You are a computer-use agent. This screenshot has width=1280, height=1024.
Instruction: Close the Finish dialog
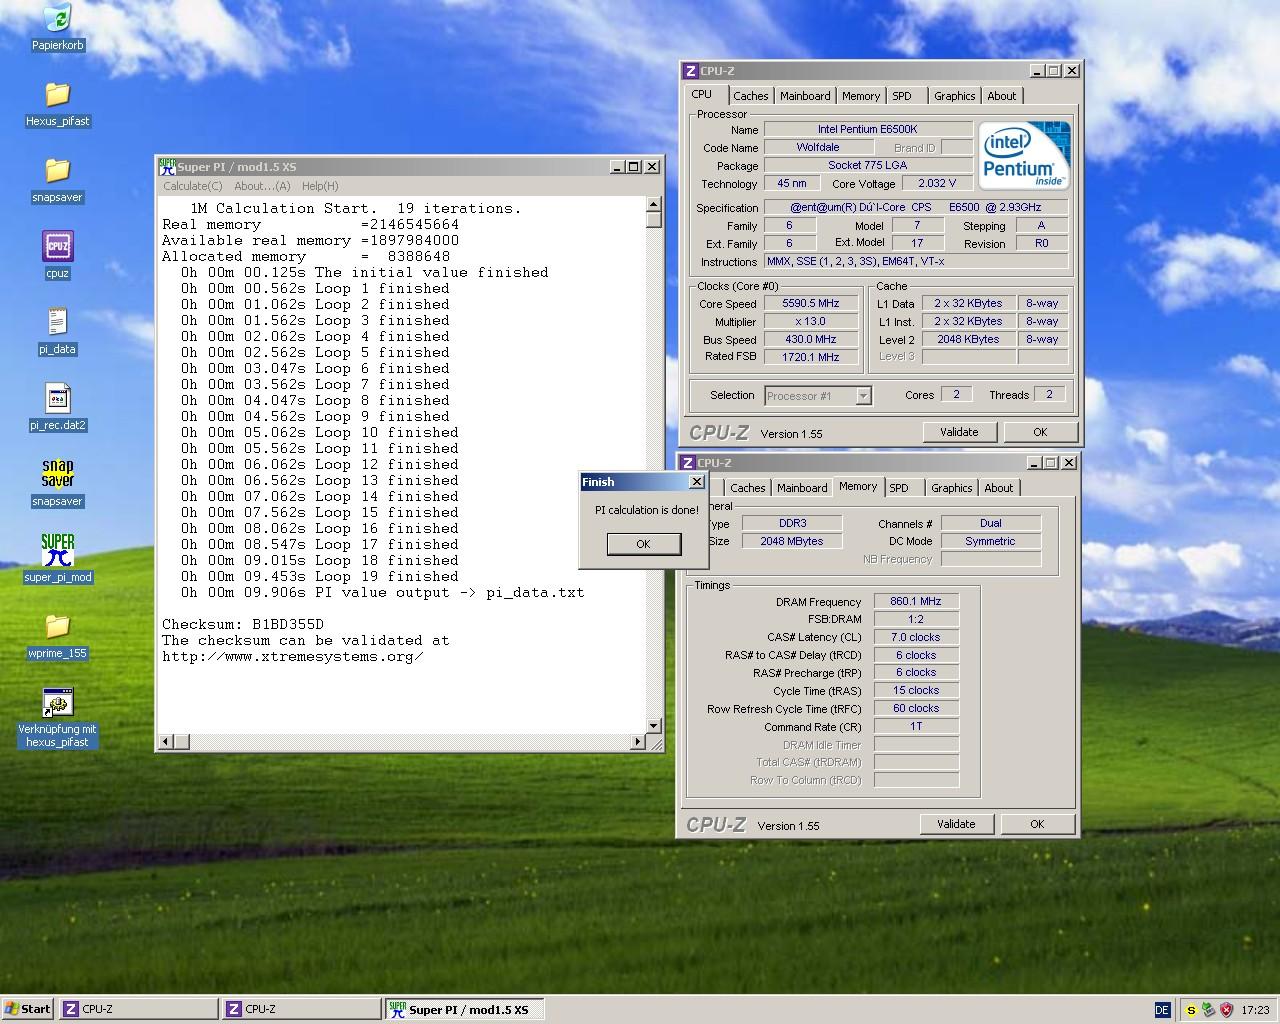coord(697,482)
